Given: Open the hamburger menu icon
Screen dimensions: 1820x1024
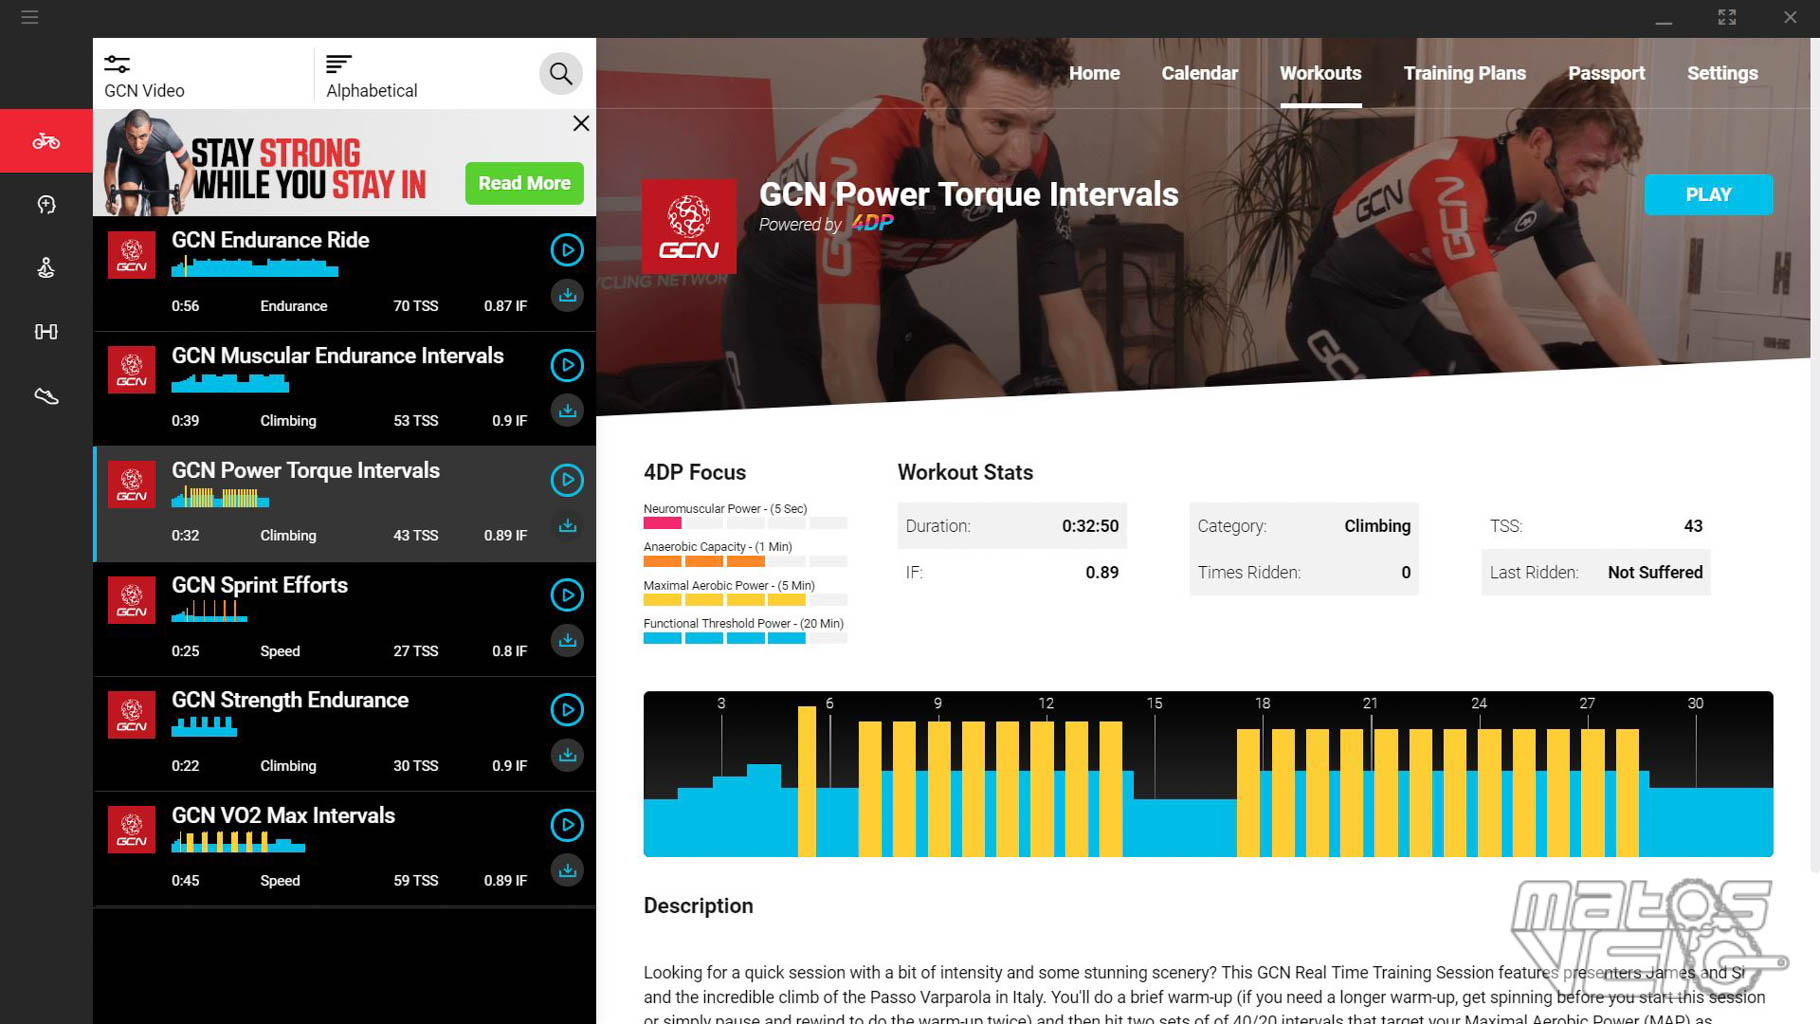Looking at the screenshot, I should point(30,17).
